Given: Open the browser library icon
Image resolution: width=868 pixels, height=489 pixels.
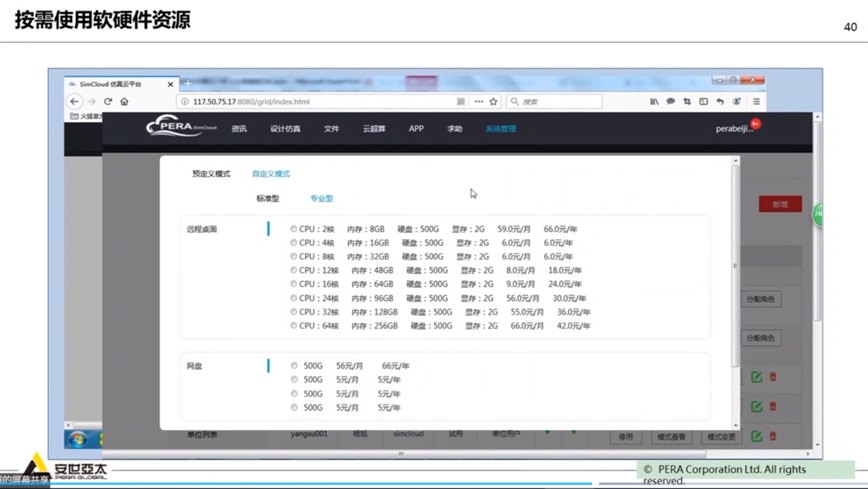Looking at the screenshot, I should 655,102.
